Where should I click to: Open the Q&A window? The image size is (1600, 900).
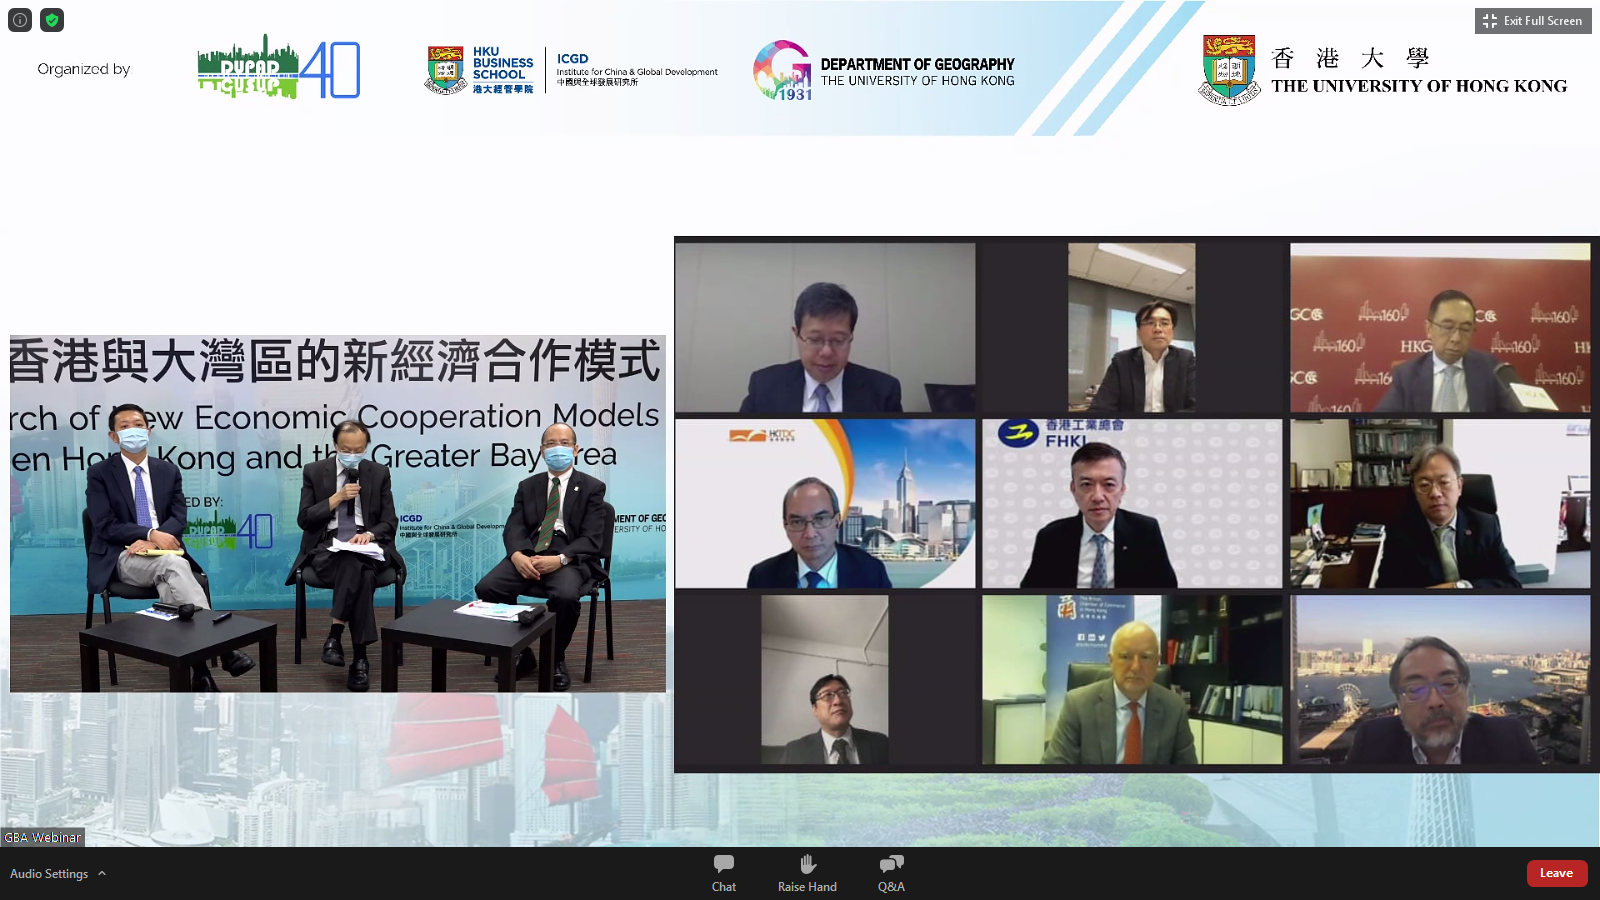click(891, 872)
